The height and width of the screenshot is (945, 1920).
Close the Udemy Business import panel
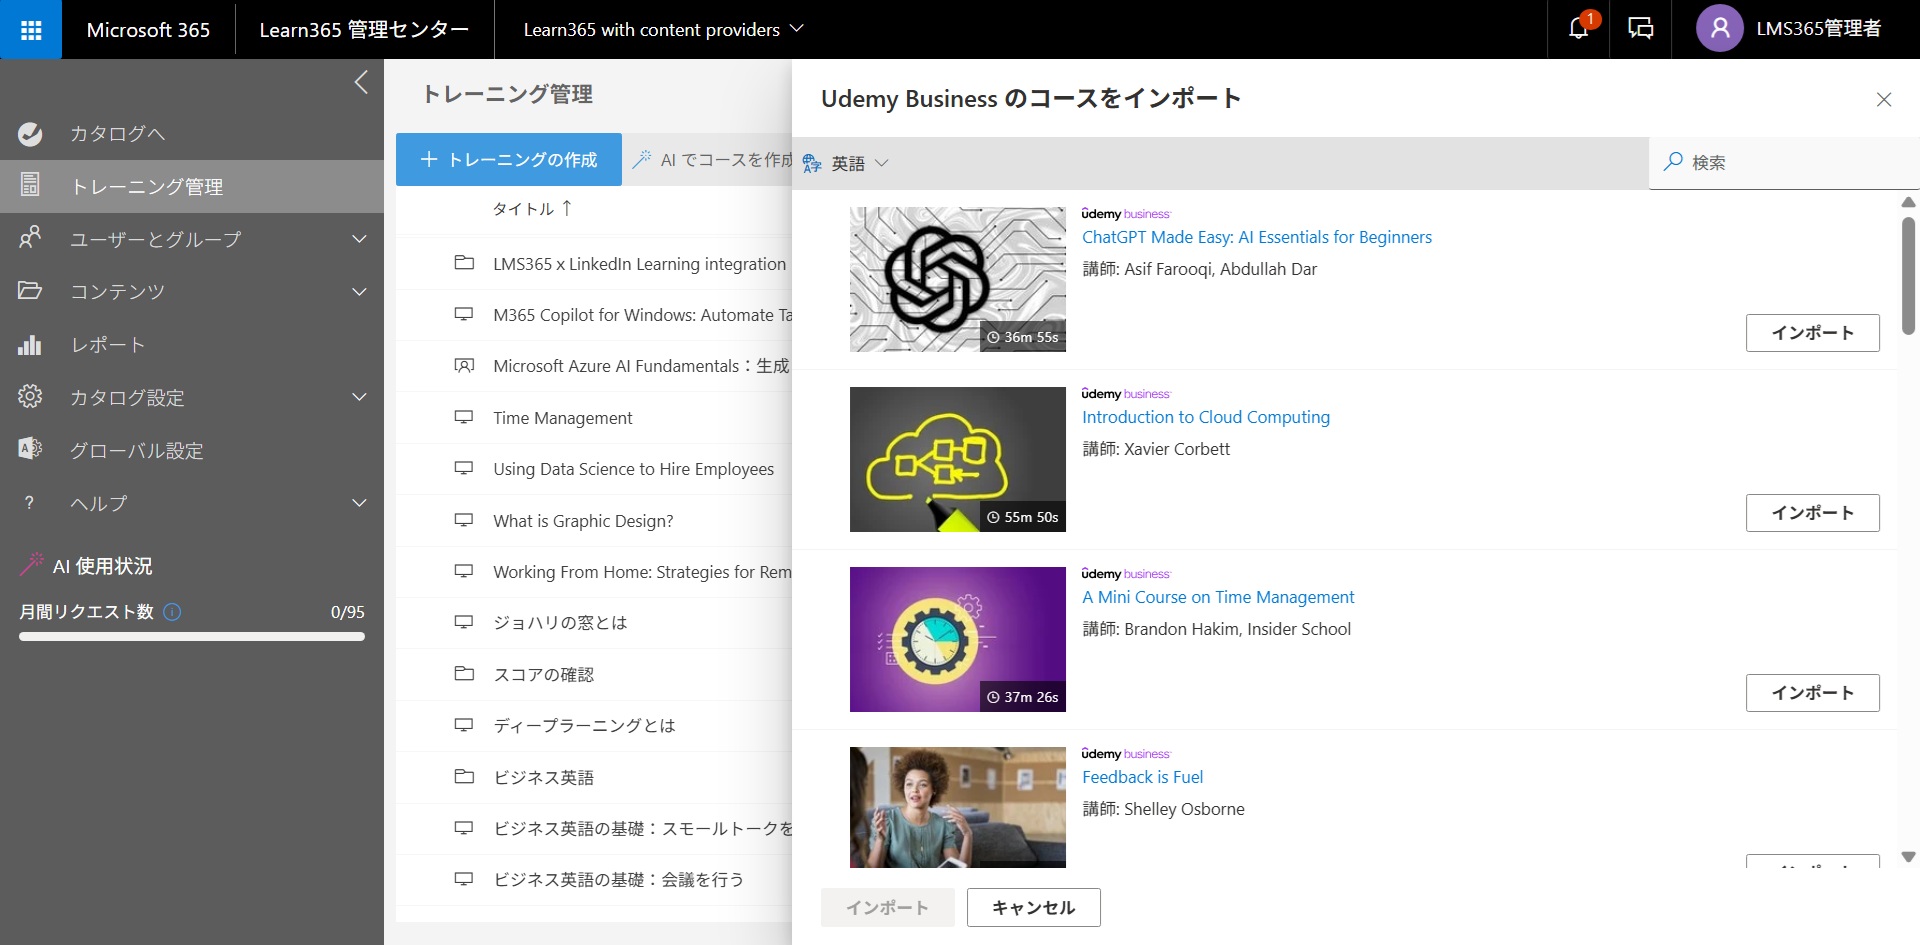coord(1884,99)
